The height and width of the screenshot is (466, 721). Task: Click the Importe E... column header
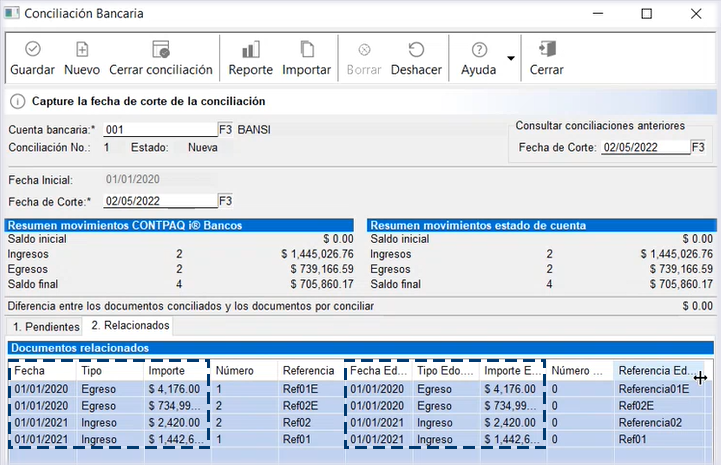click(513, 371)
